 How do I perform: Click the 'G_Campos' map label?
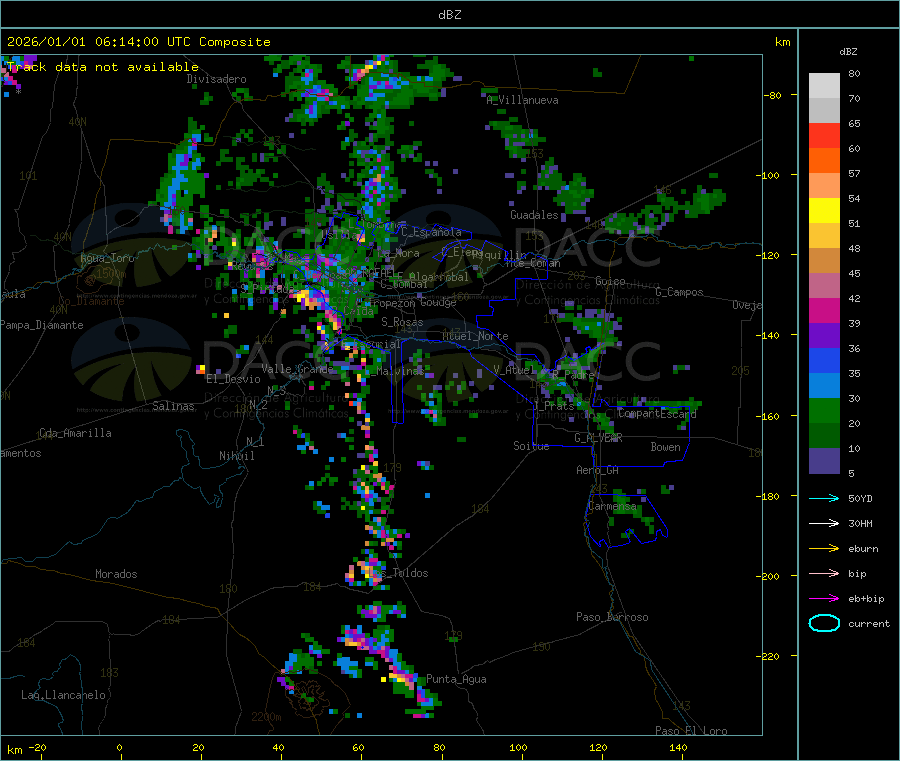coord(679,292)
